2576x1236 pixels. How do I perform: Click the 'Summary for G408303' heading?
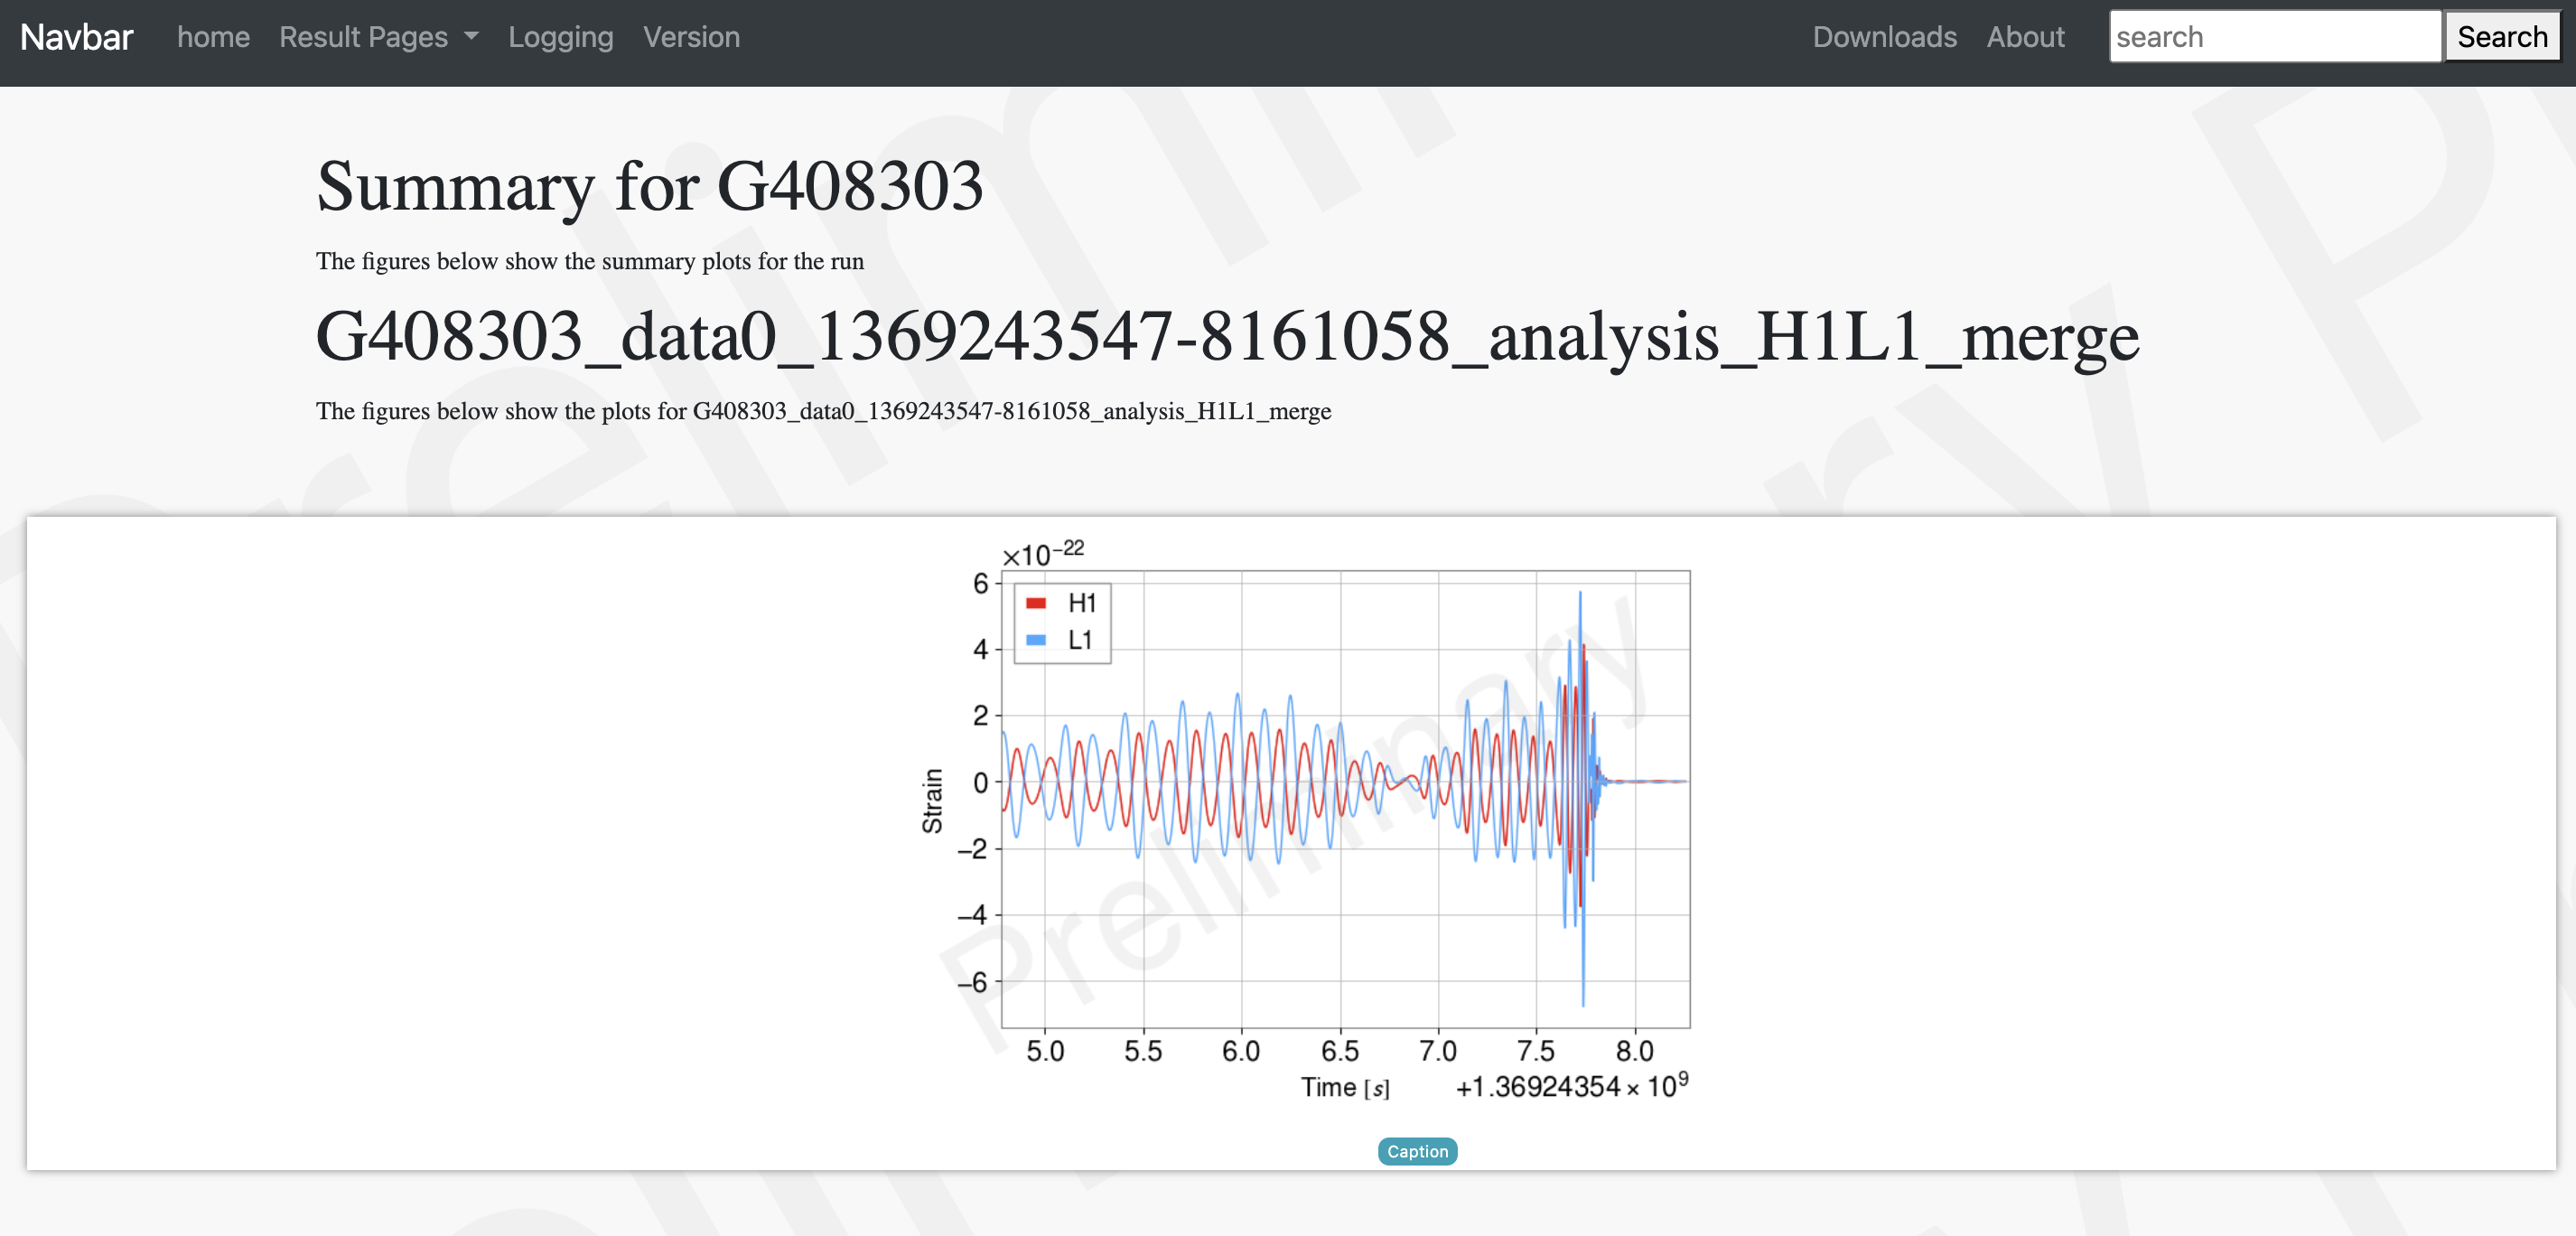pos(649,186)
